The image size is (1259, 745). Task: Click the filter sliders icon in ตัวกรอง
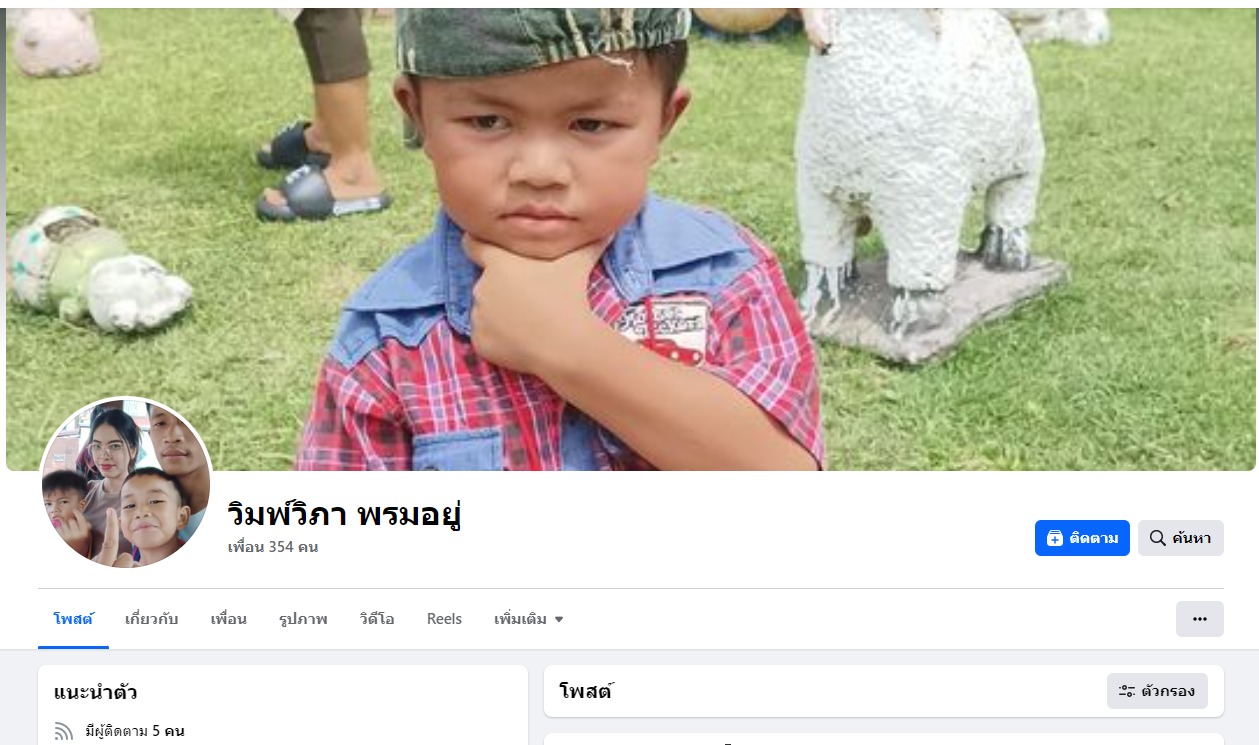[1127, 691]
